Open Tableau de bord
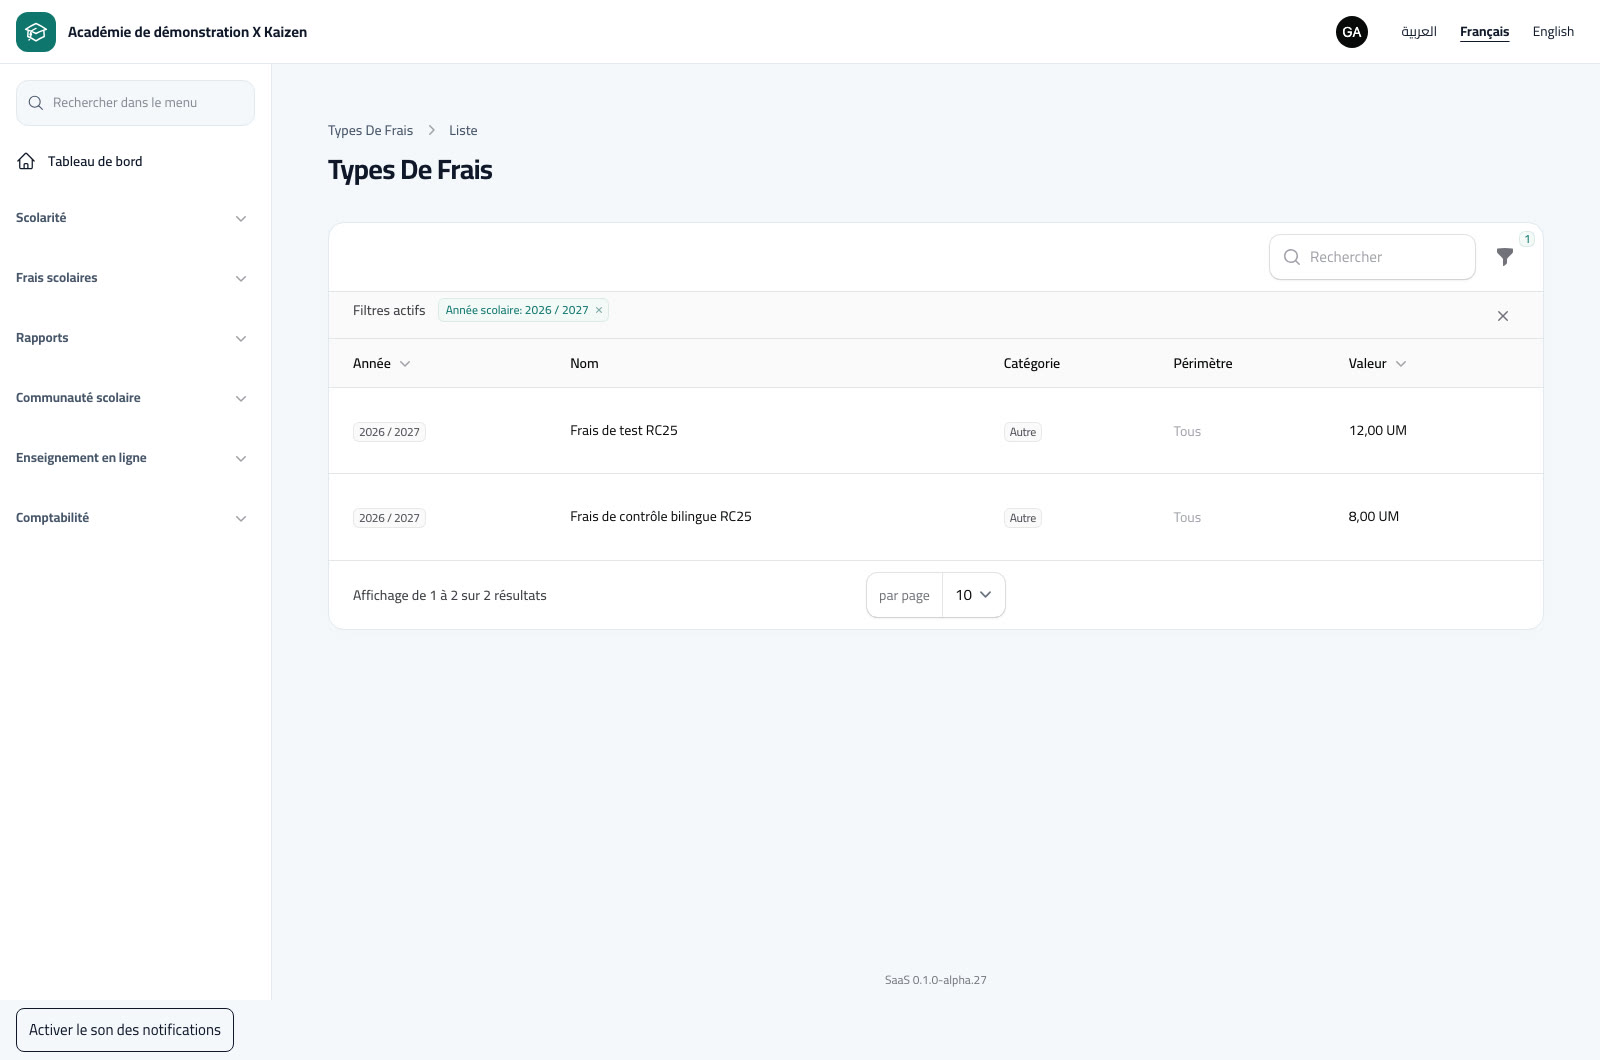The image size is (1600, 1060). 135,161
